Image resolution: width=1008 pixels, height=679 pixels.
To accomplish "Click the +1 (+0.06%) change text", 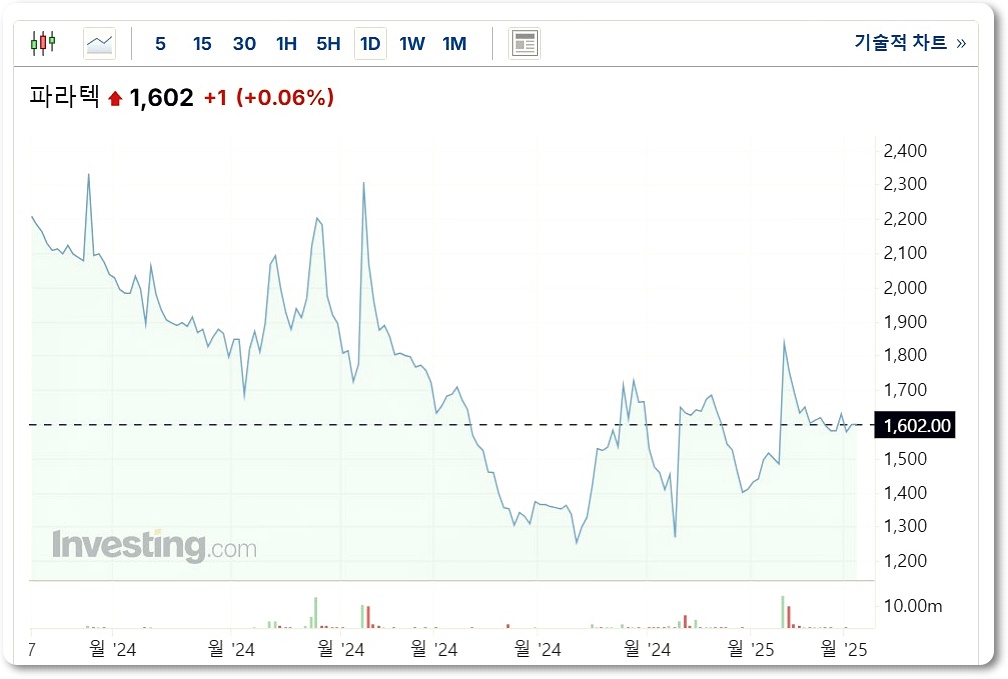I will pyautogui.click(x=269, y=98).
